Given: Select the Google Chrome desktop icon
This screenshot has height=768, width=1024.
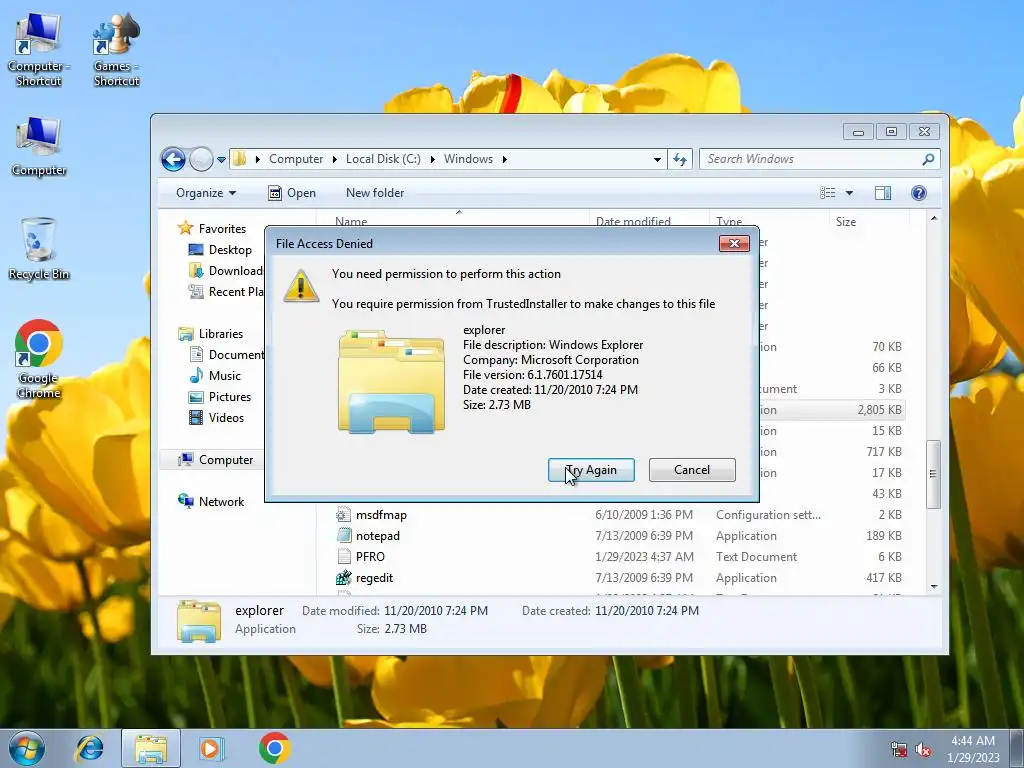Looking at the screenshot, I should click(x=39, y=359).
